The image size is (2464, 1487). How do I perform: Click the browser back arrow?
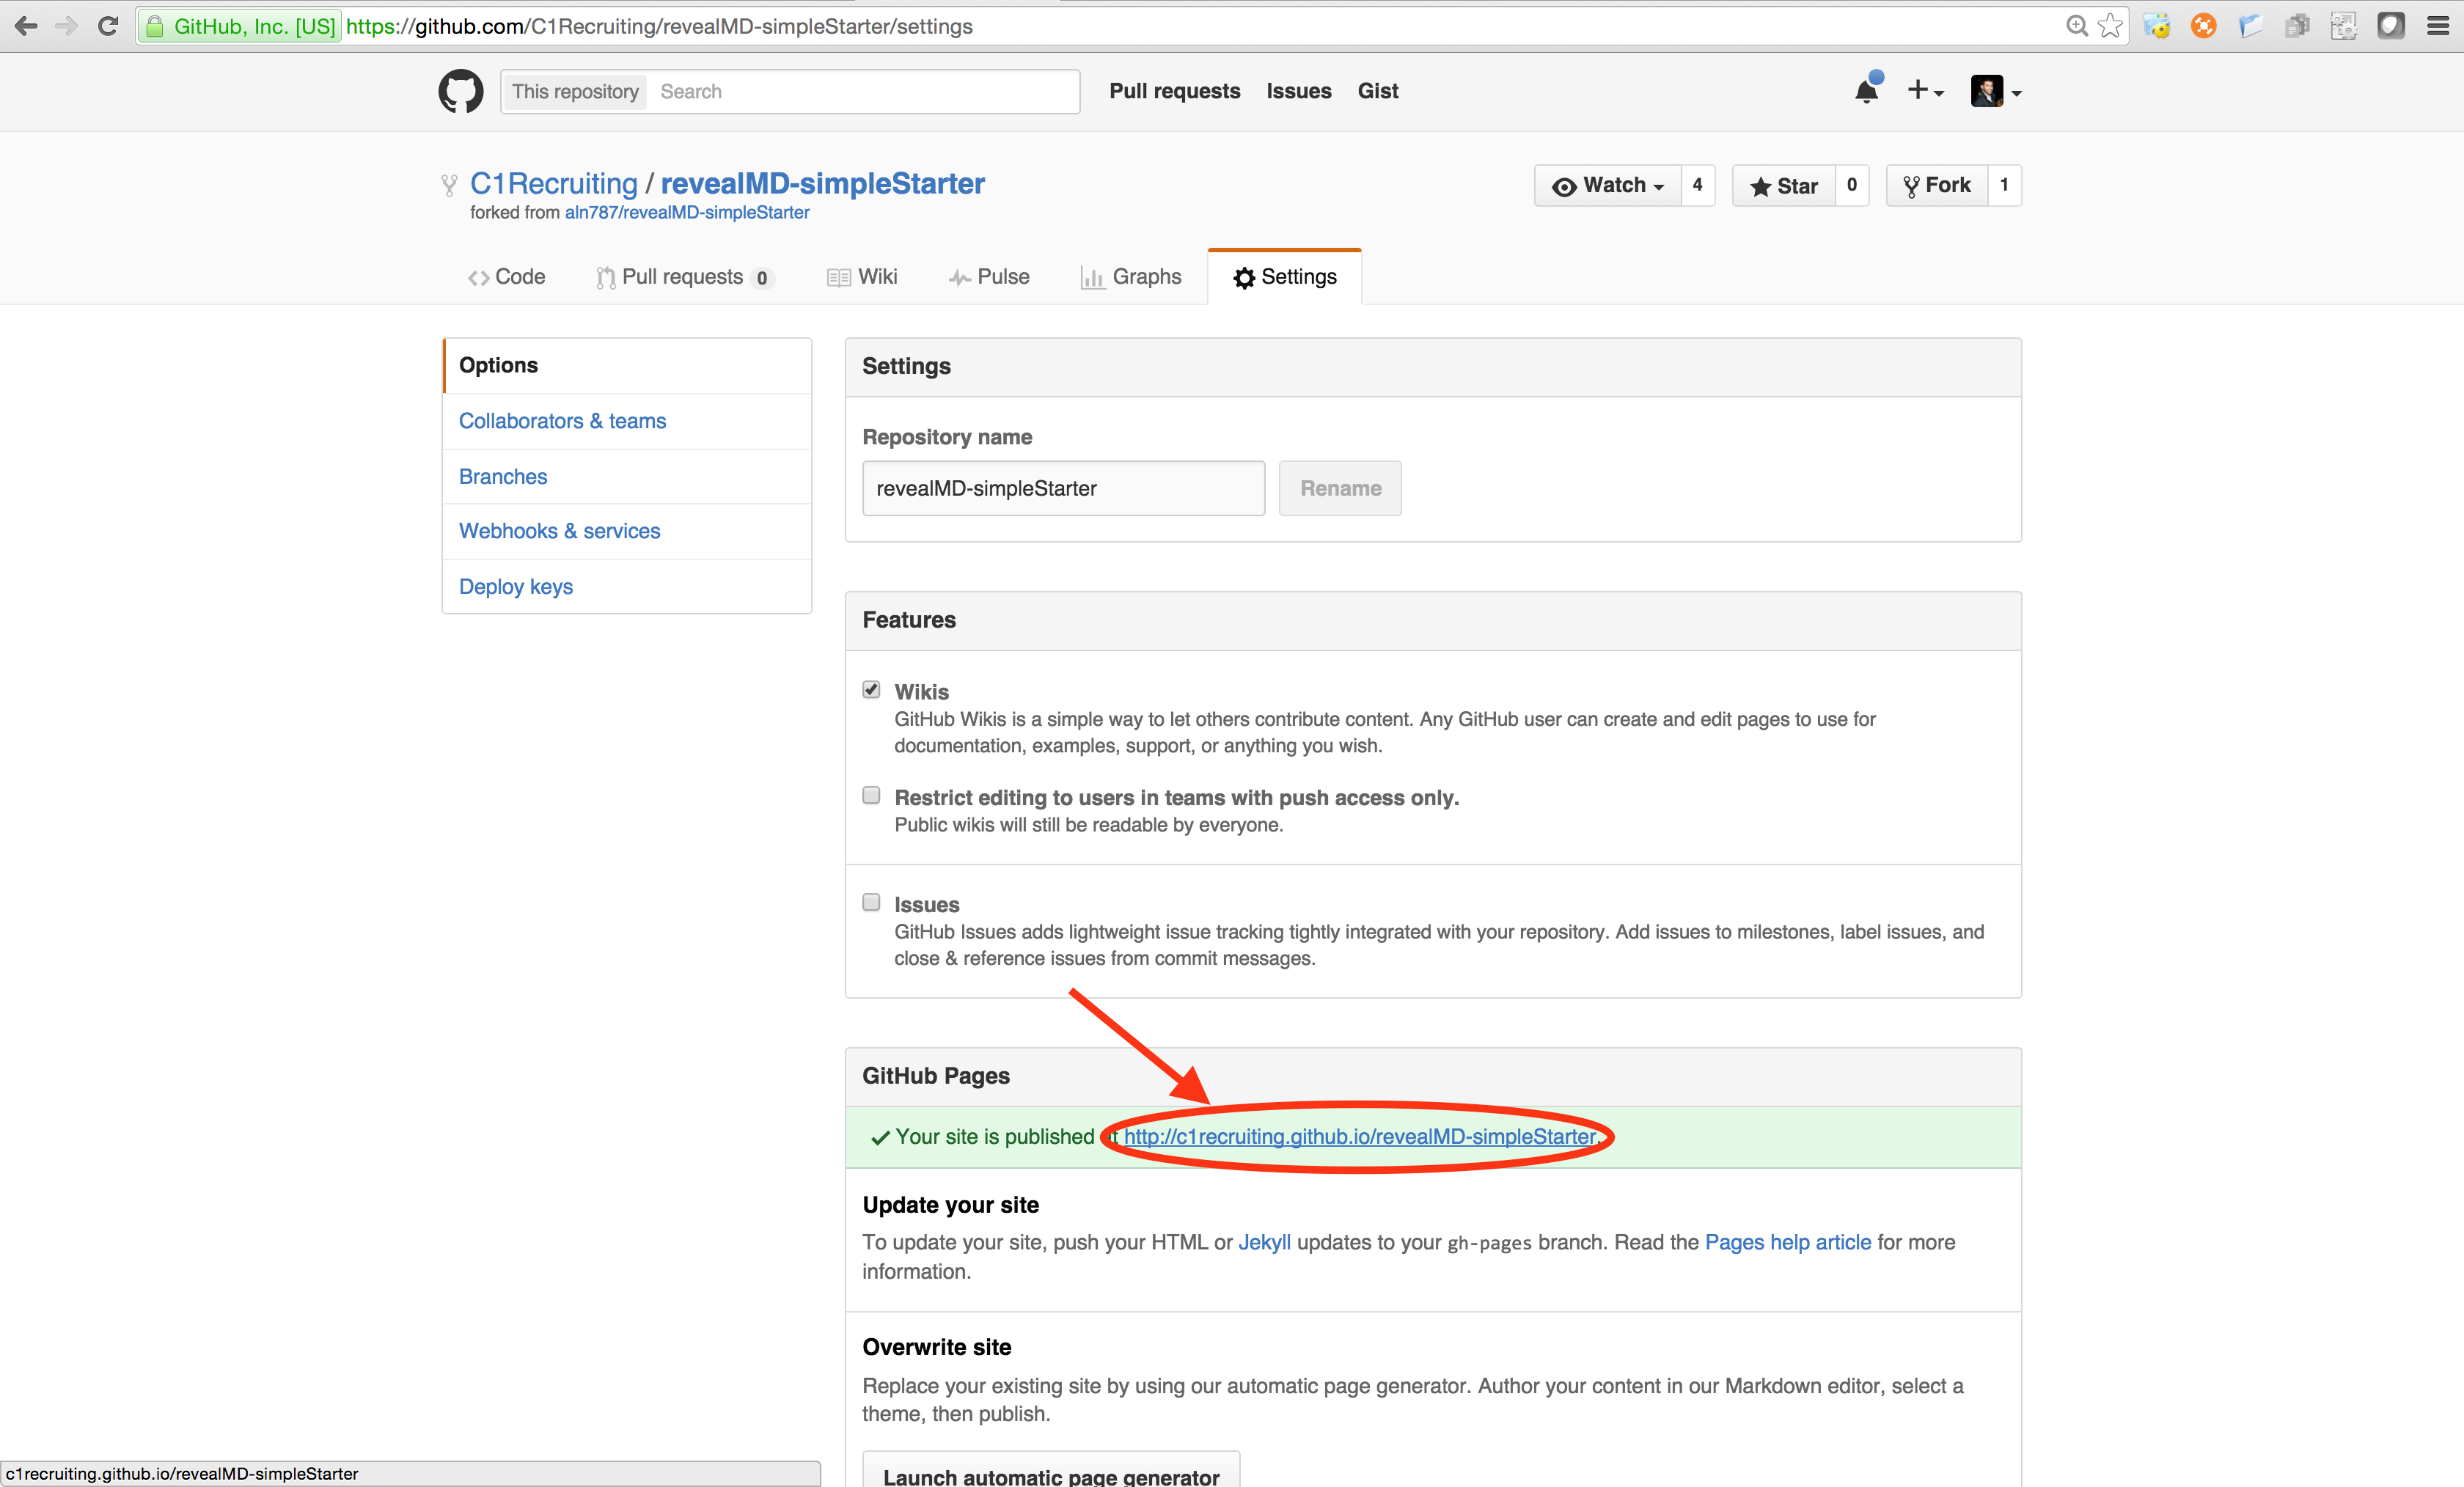tap(26, 26)
